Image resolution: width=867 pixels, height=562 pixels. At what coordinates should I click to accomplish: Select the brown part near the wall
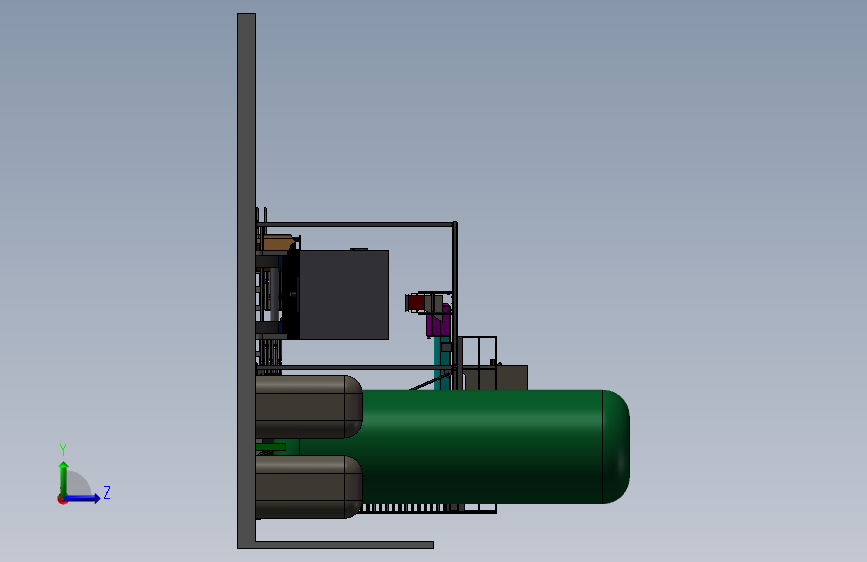(276, 242)
